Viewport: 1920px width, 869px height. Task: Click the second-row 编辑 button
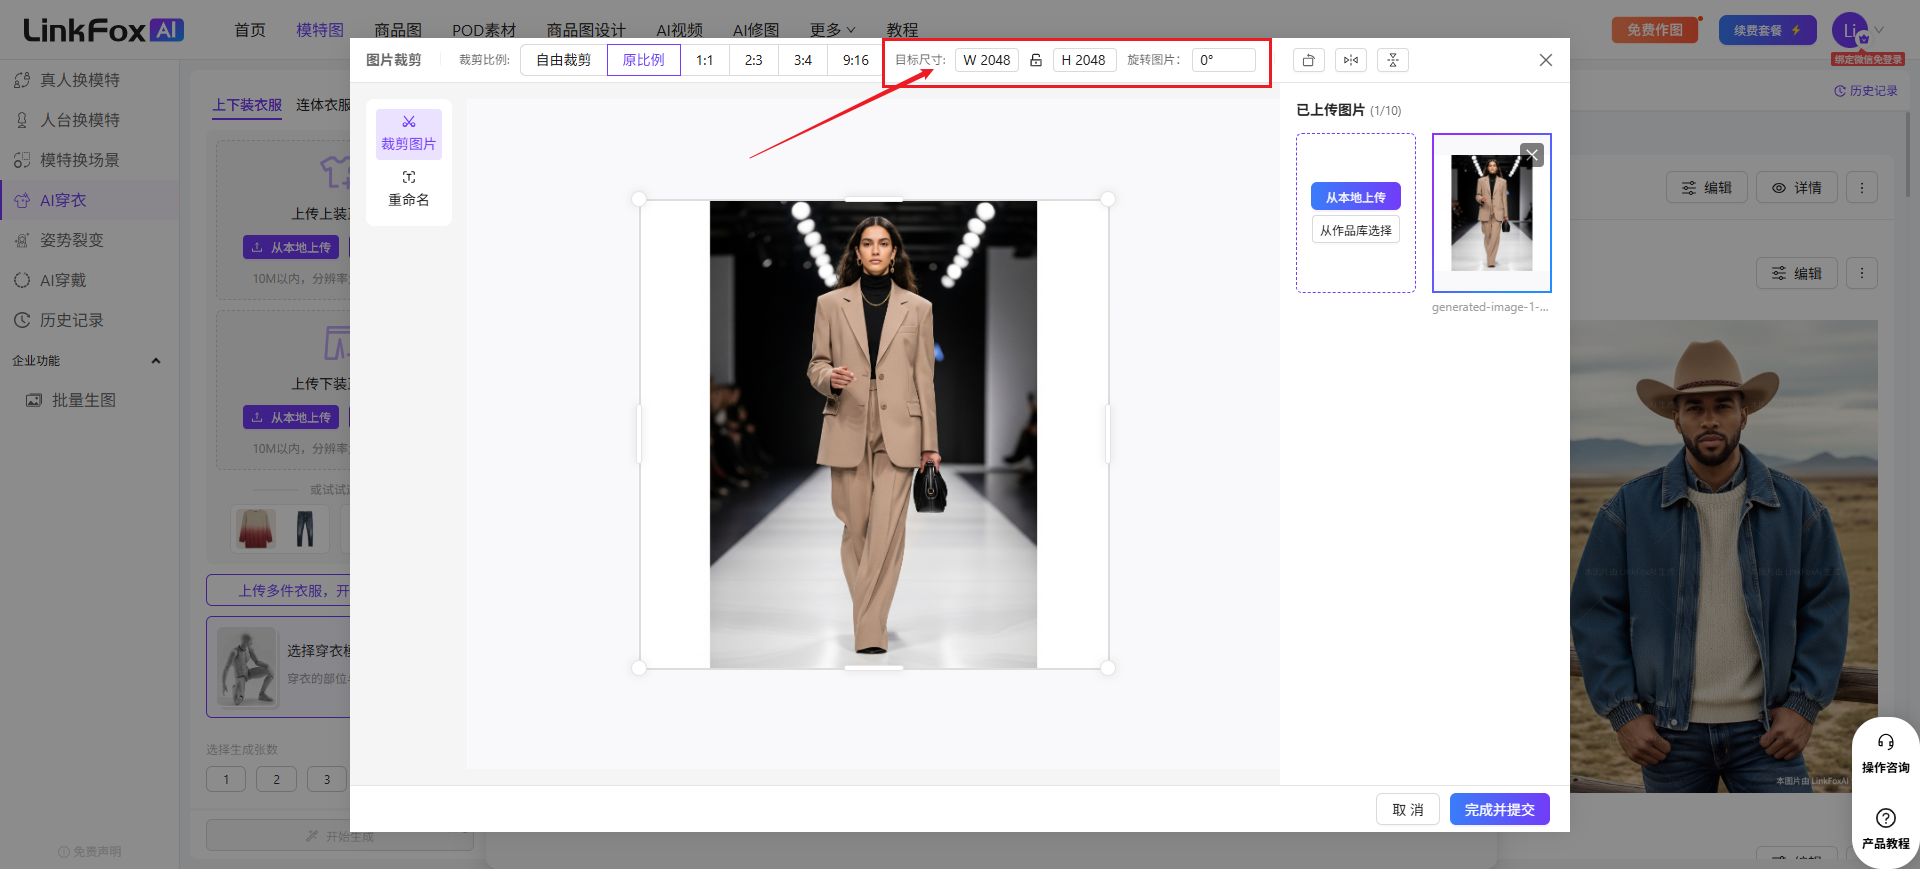pyautogui.click(x=1797, y=273)
